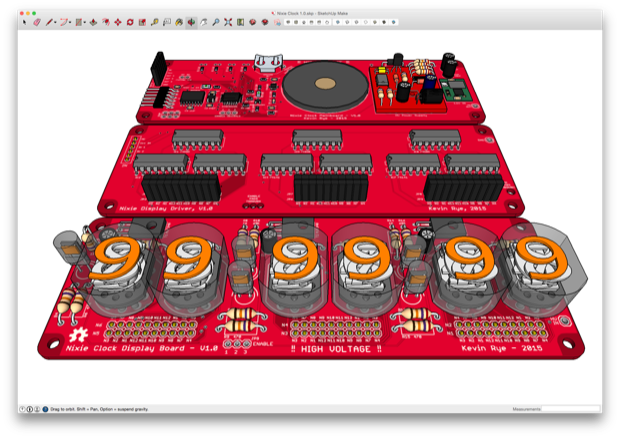
Task: Select the Offset tool
Action: click(x=106, y=23)
